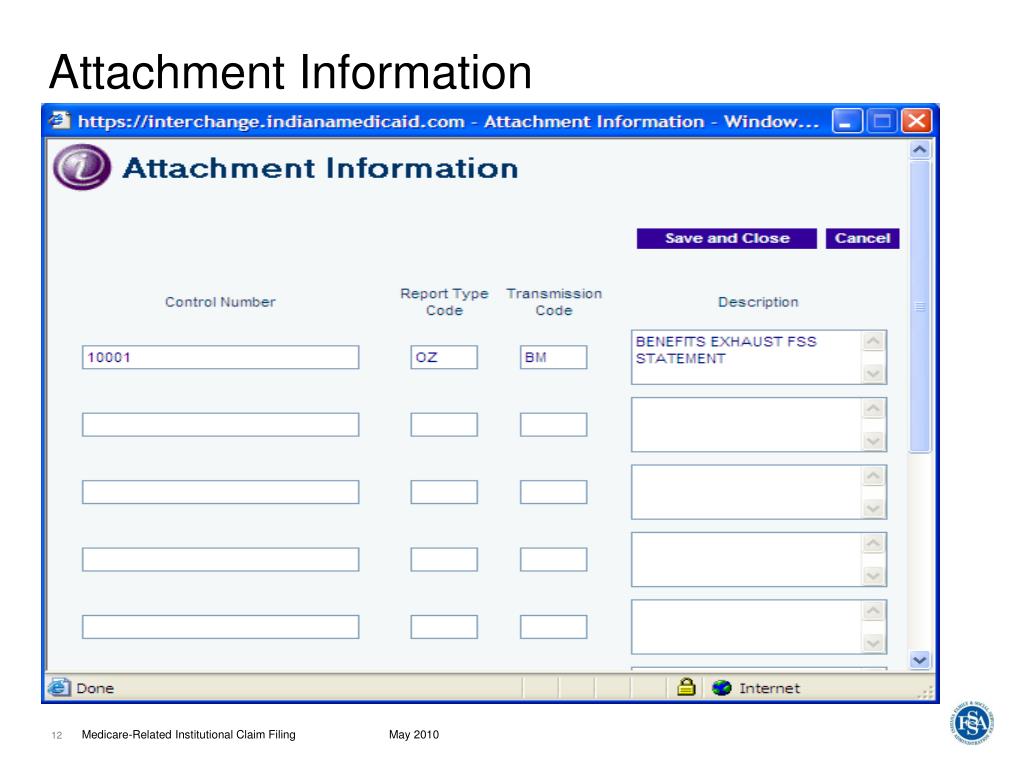Click the Internet Explorer page icon in title bar

tap(59, 121)
